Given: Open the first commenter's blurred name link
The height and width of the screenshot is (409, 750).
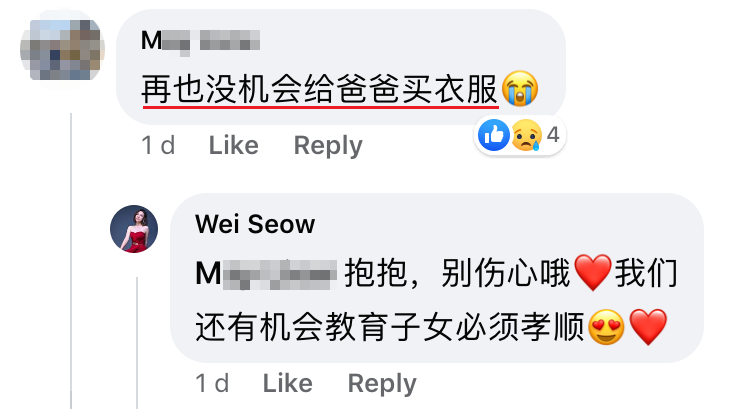Looking at the screenshot, I should [200, 41].
